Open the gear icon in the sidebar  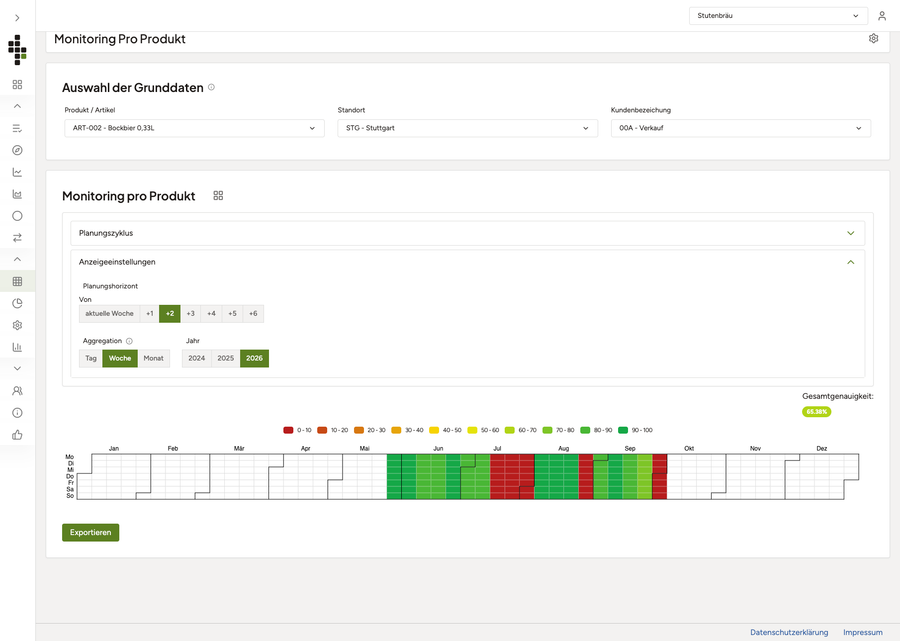point(17,325)
